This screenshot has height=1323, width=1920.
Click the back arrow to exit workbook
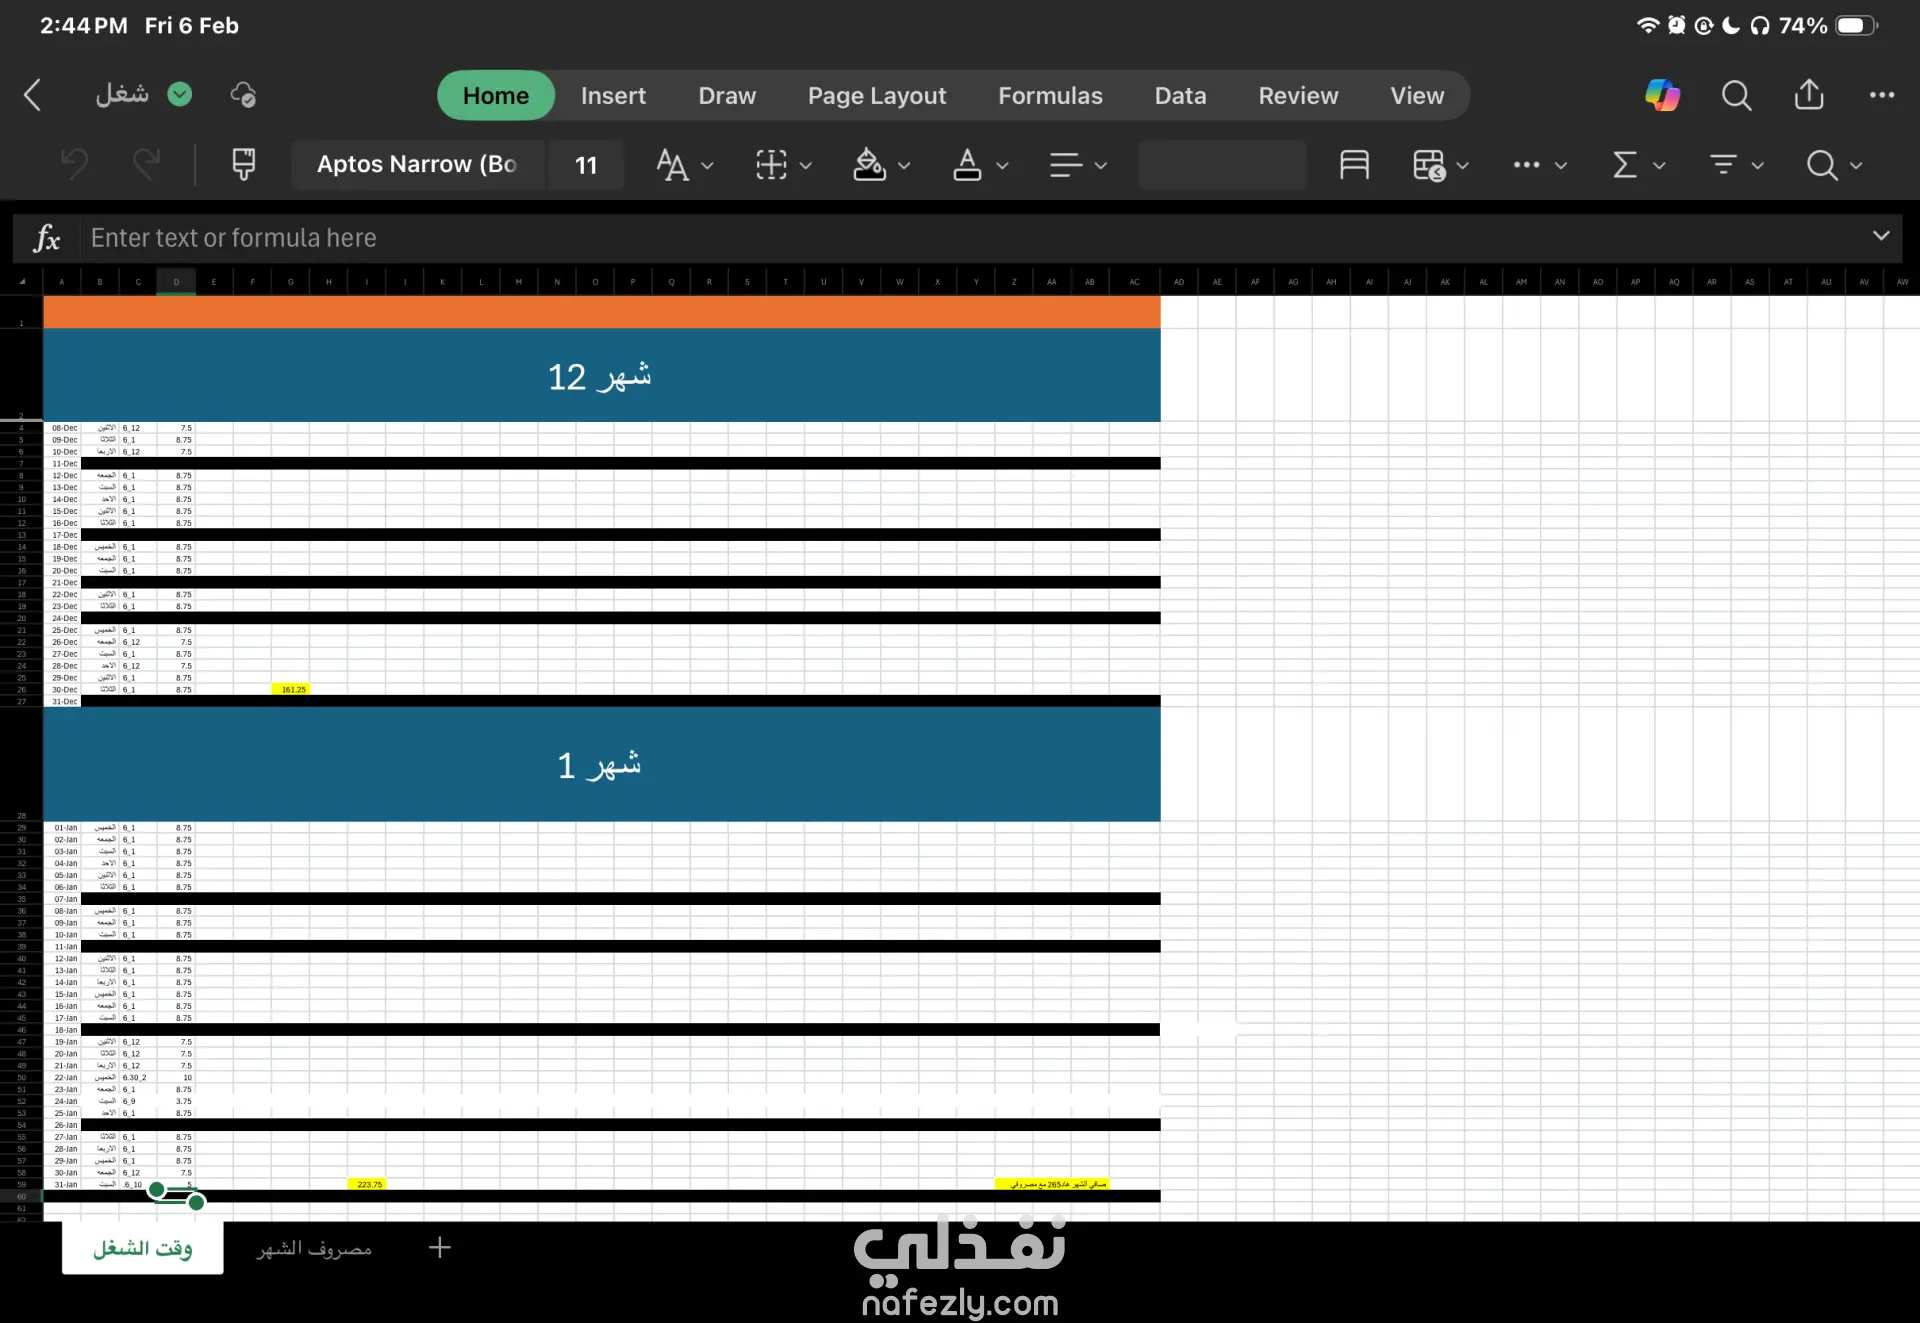(32, 95)
